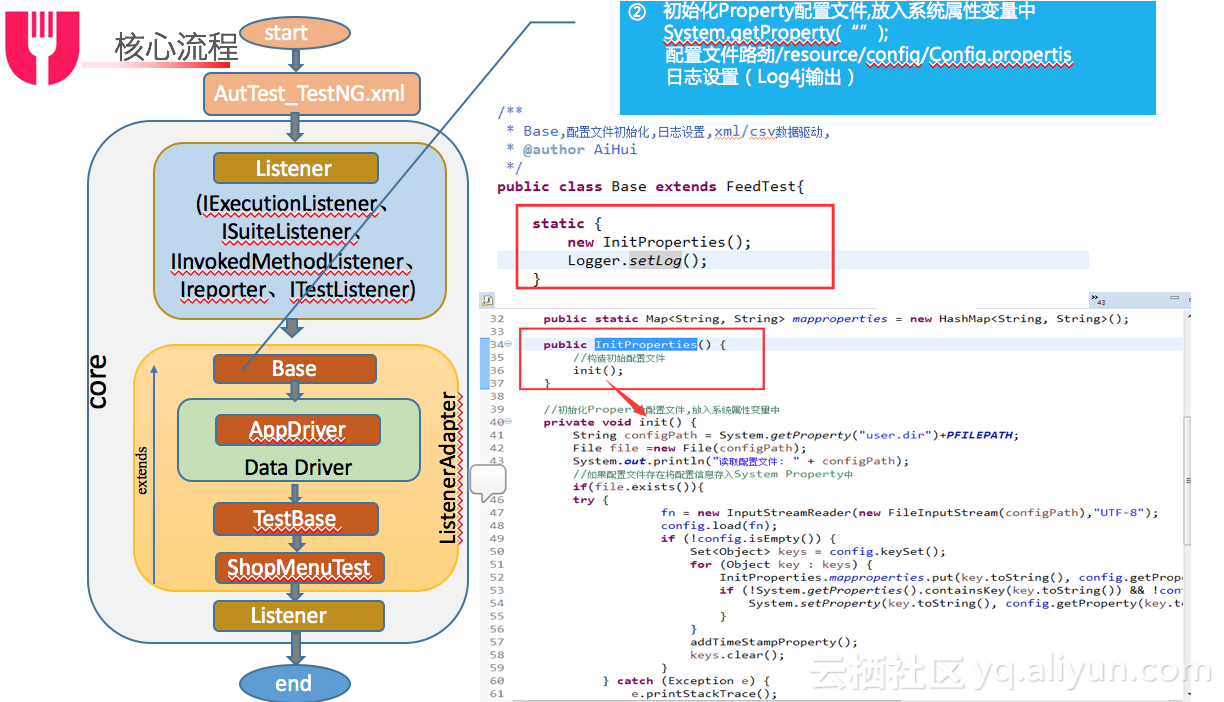The width and height of the screenshot is (1224, 702).
Task: Click Logger.setLog(); statement
Action: tap(637, 260)
